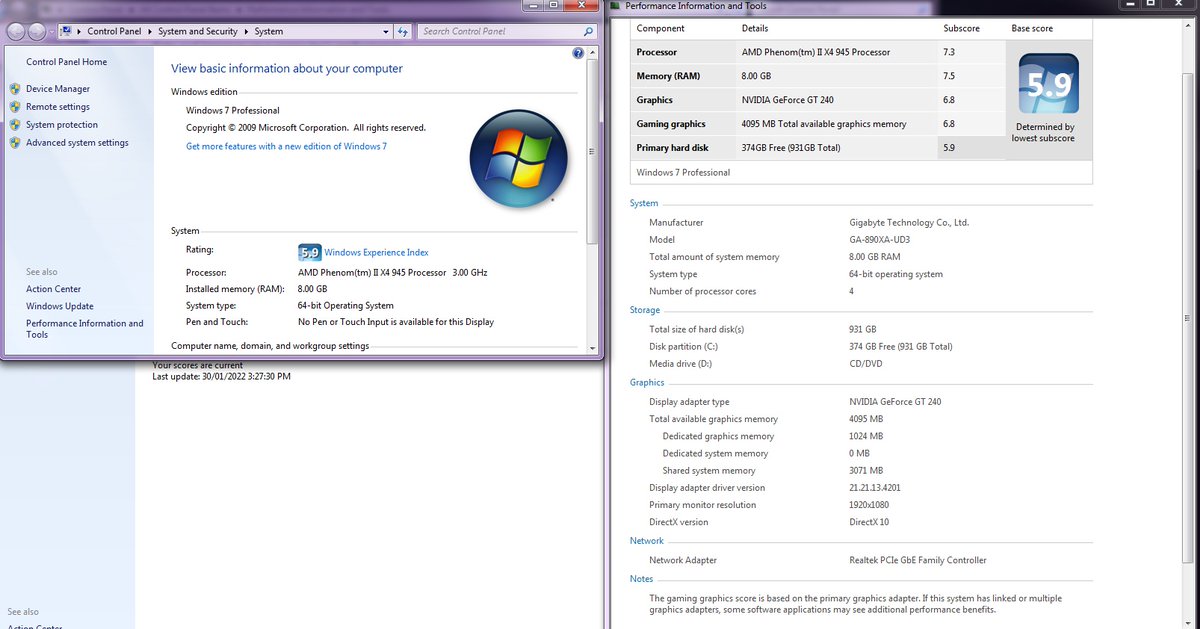Click the large 5.9 base score badge

[x=1048, y=85]
